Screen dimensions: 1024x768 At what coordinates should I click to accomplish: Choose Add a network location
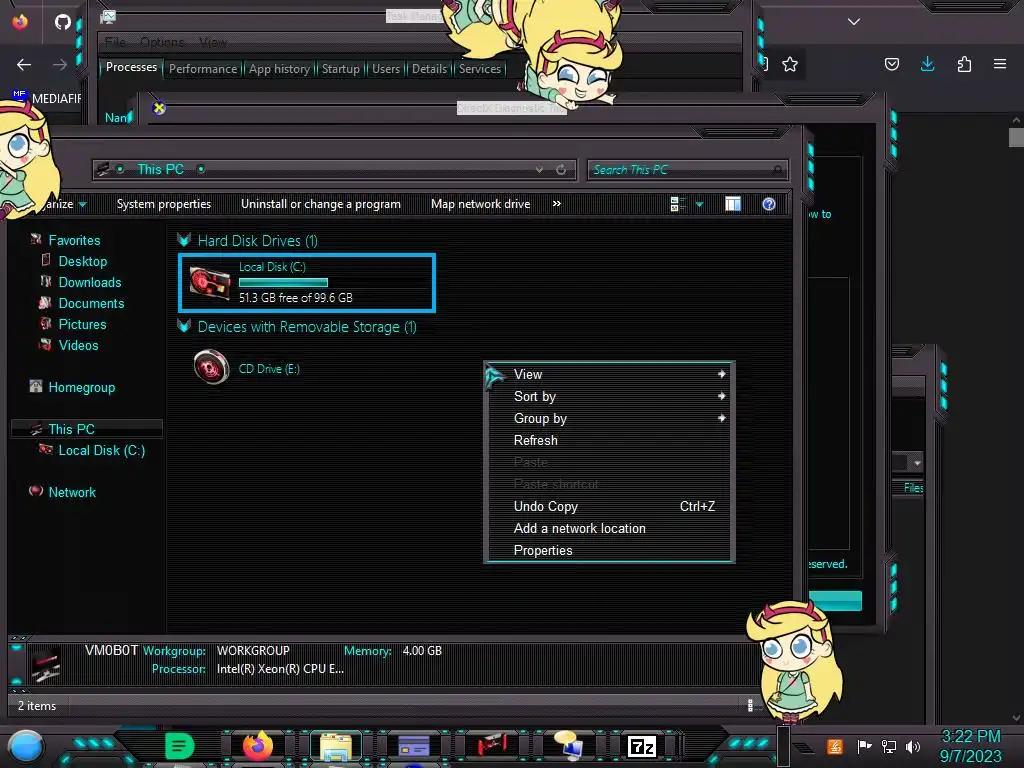609,528
